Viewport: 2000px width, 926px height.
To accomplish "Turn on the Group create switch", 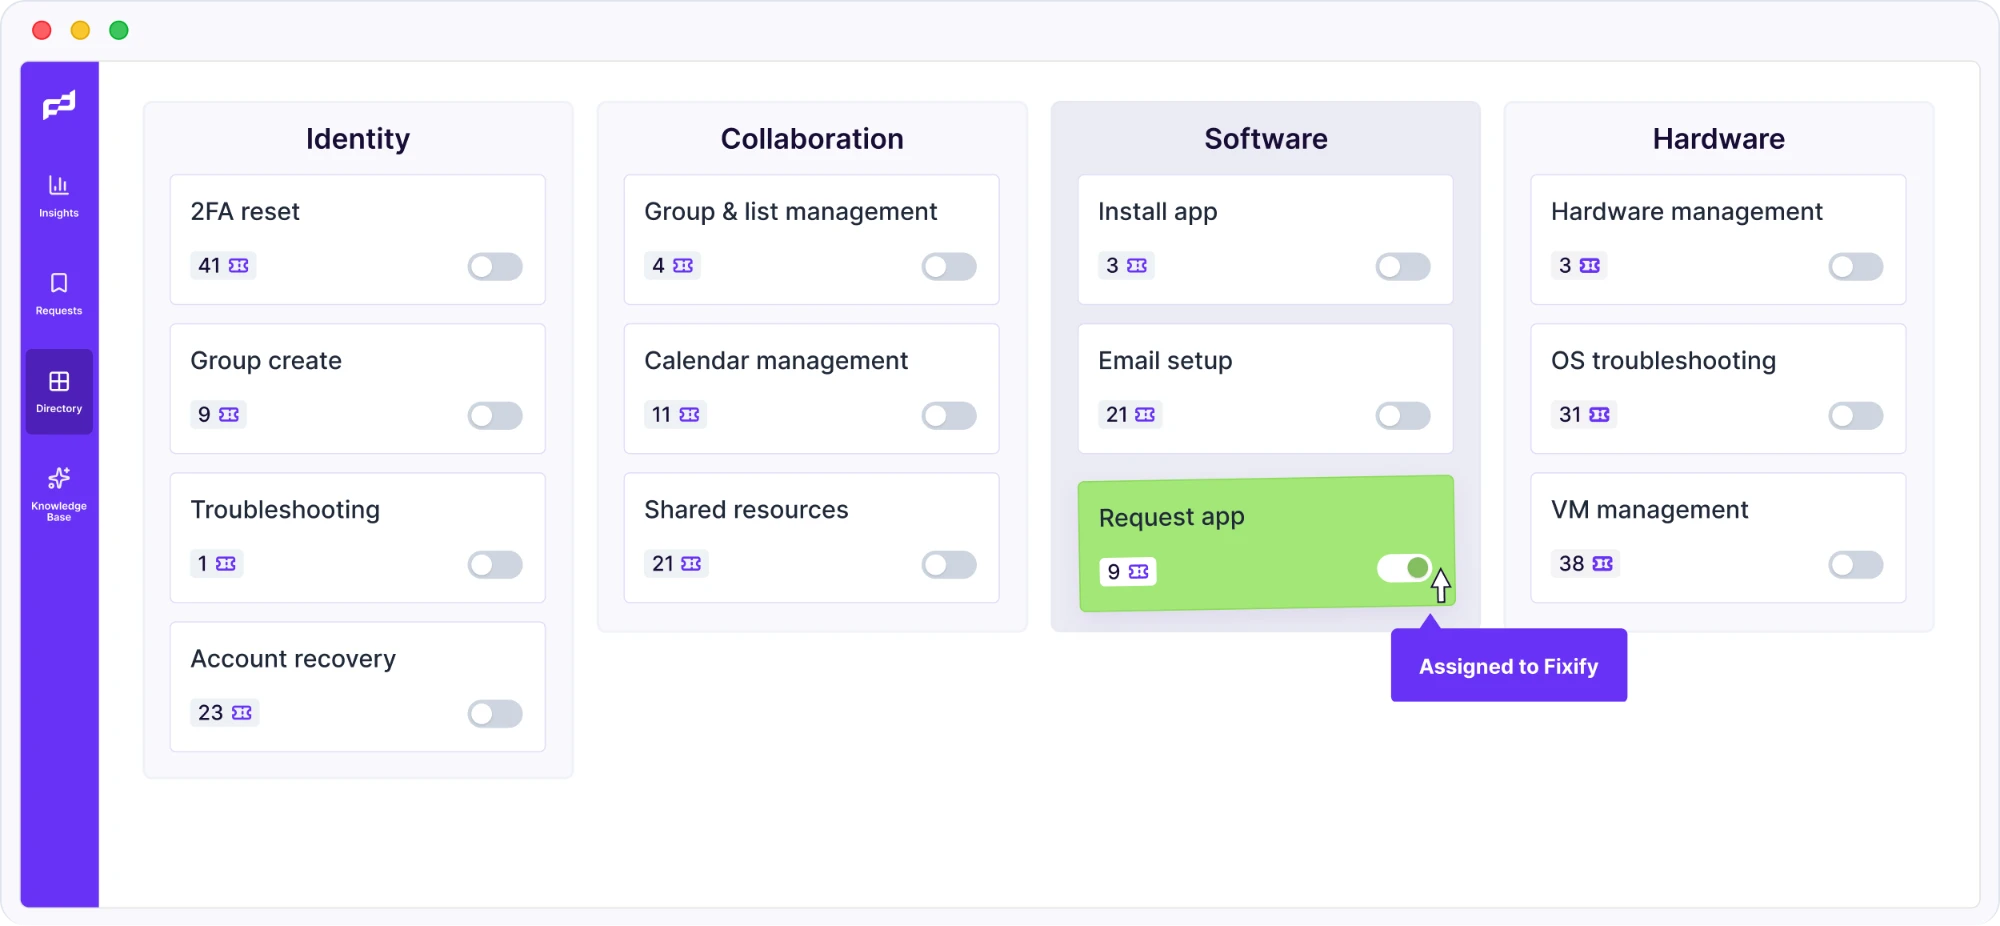I will 495,416.
